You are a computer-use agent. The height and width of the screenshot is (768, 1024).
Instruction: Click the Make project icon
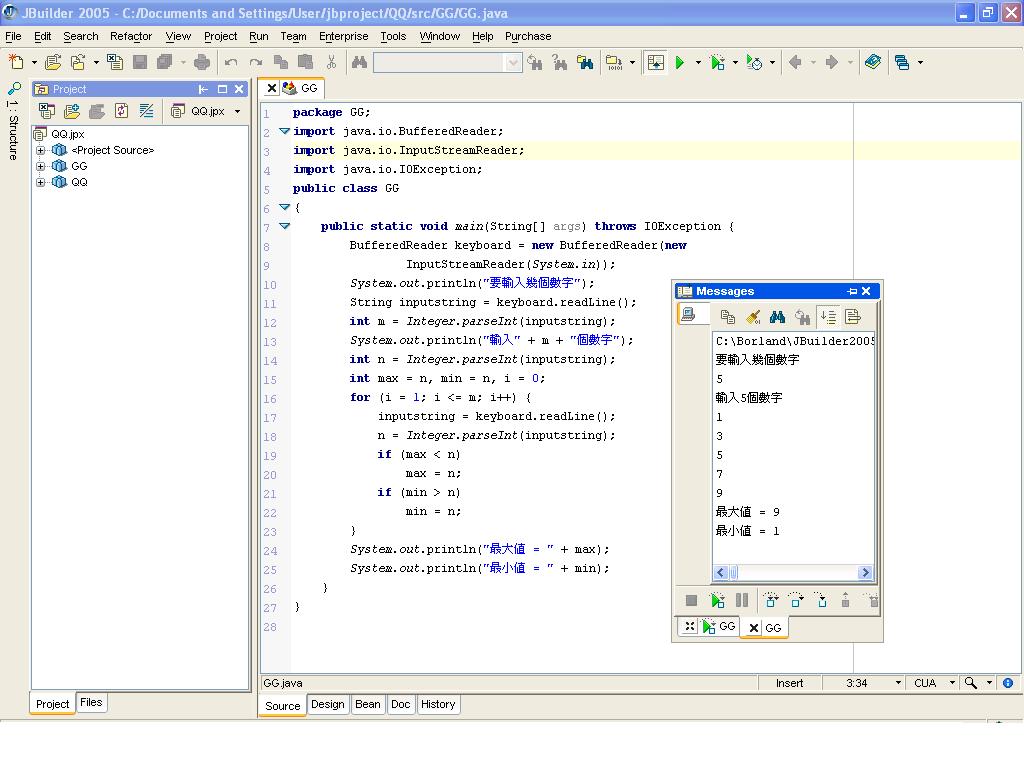tap(613, 62)
